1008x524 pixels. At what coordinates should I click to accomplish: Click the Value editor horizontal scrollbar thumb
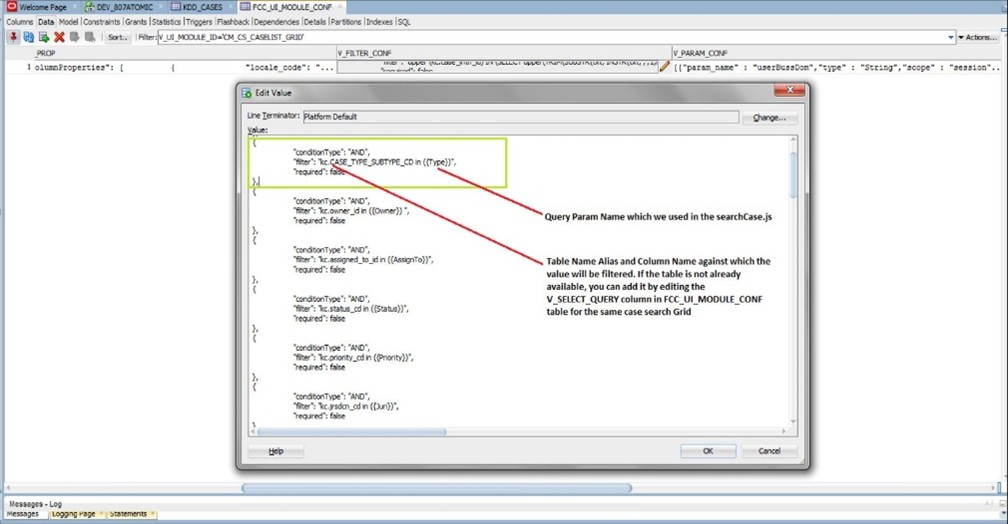pyautogui.click(x=352, y=431)
